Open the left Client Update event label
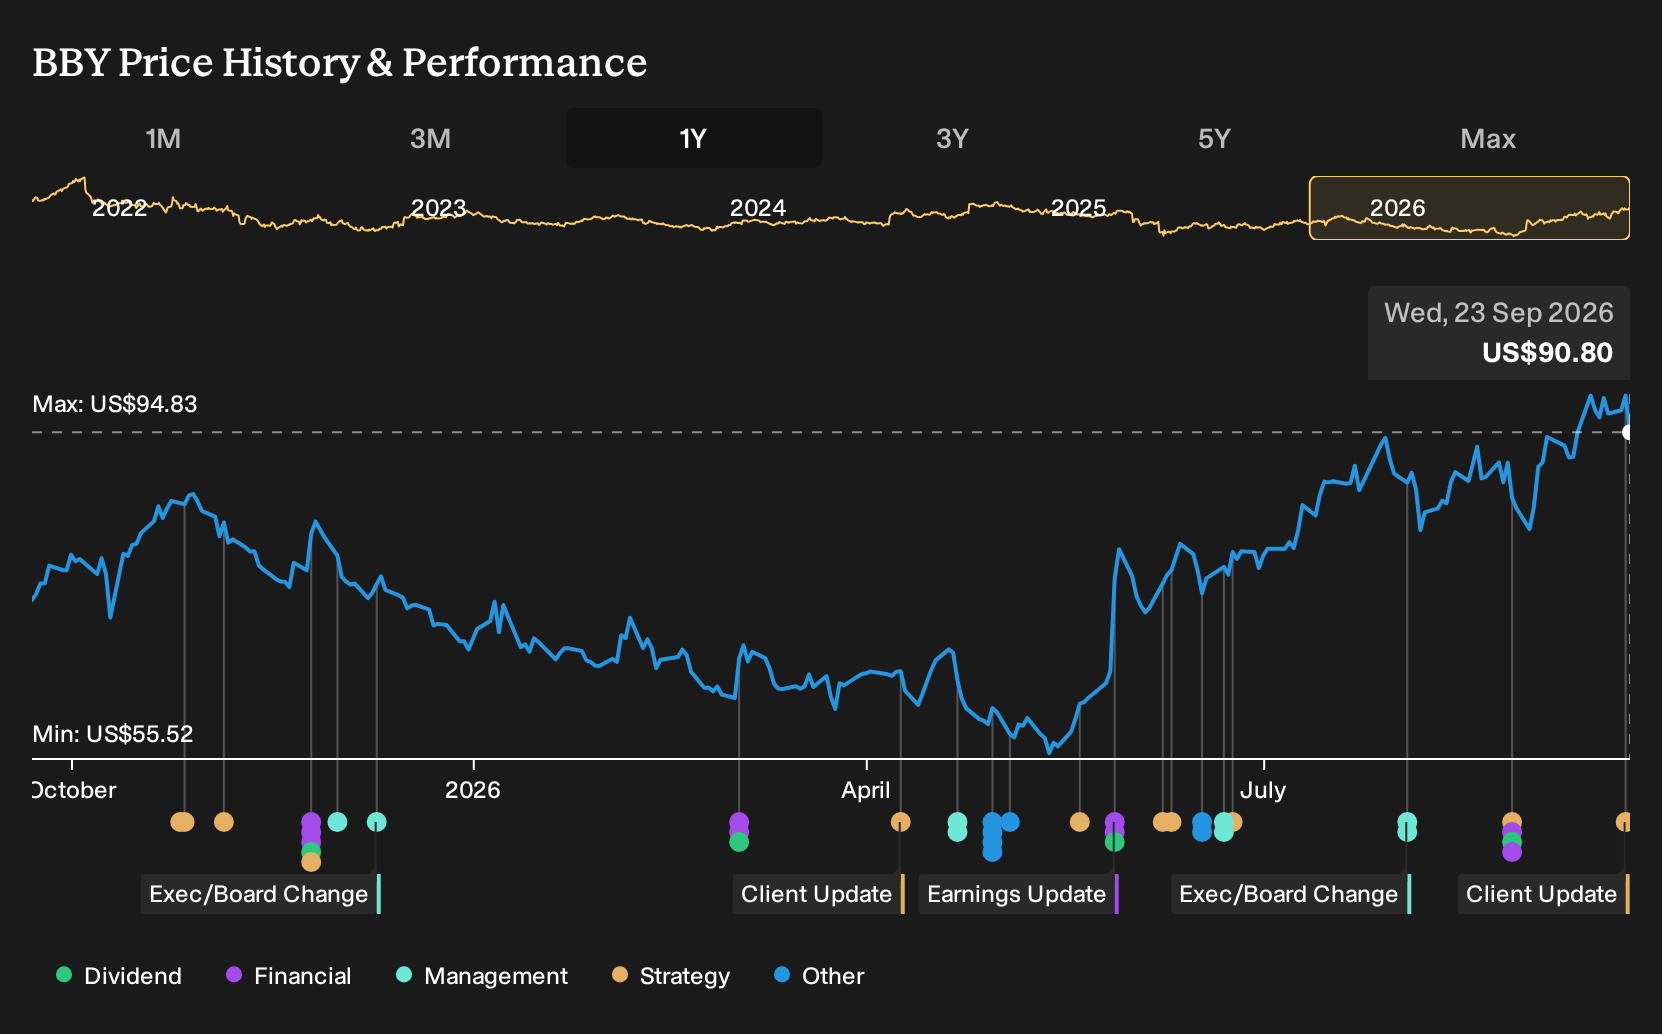 point(819,894)
